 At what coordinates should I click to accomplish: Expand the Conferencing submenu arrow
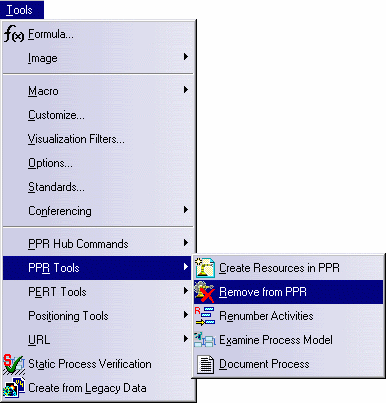tap(186, 210)
